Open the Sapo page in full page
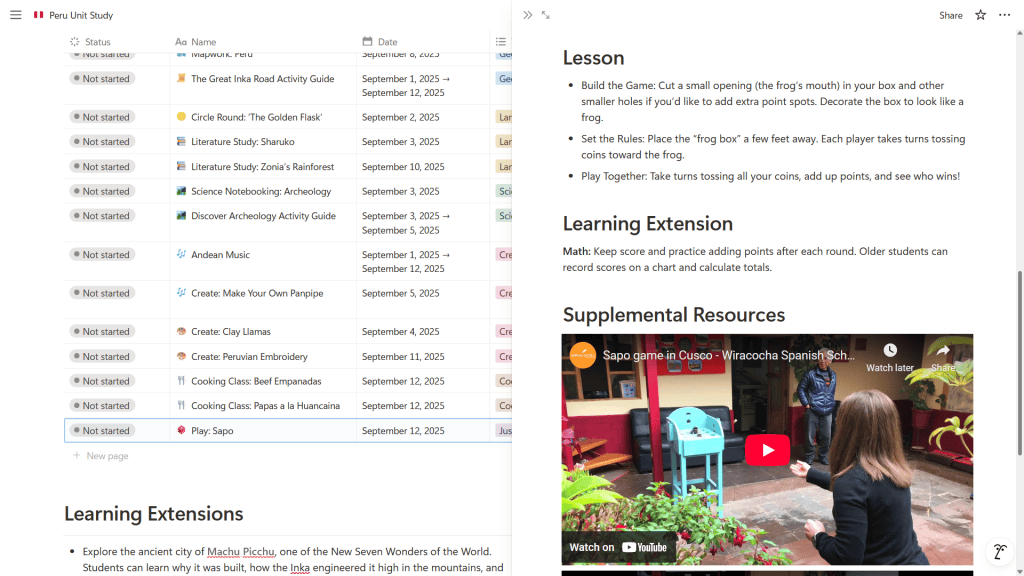 (546, 15)
